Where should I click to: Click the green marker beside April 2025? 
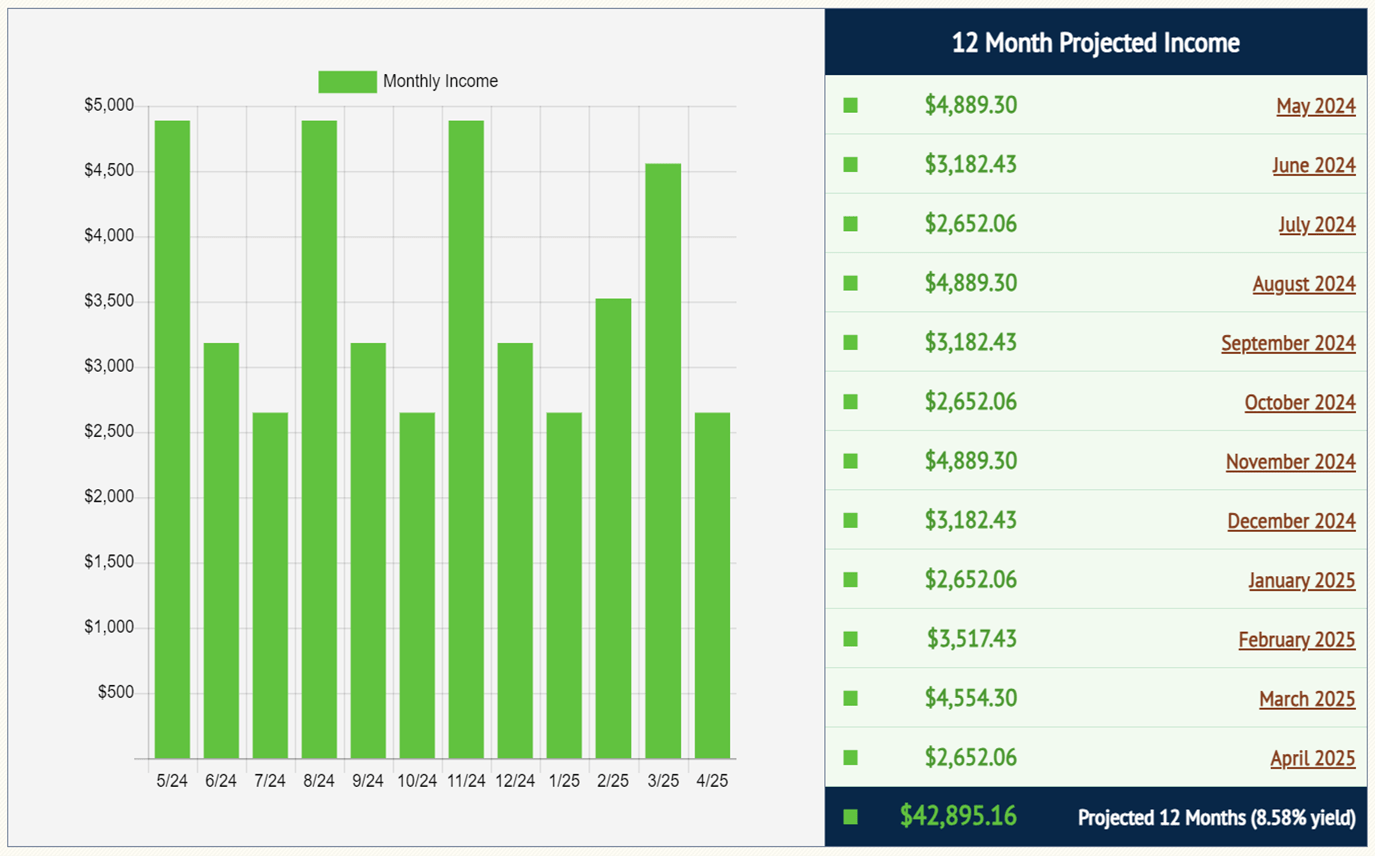(x=851, y=757)
